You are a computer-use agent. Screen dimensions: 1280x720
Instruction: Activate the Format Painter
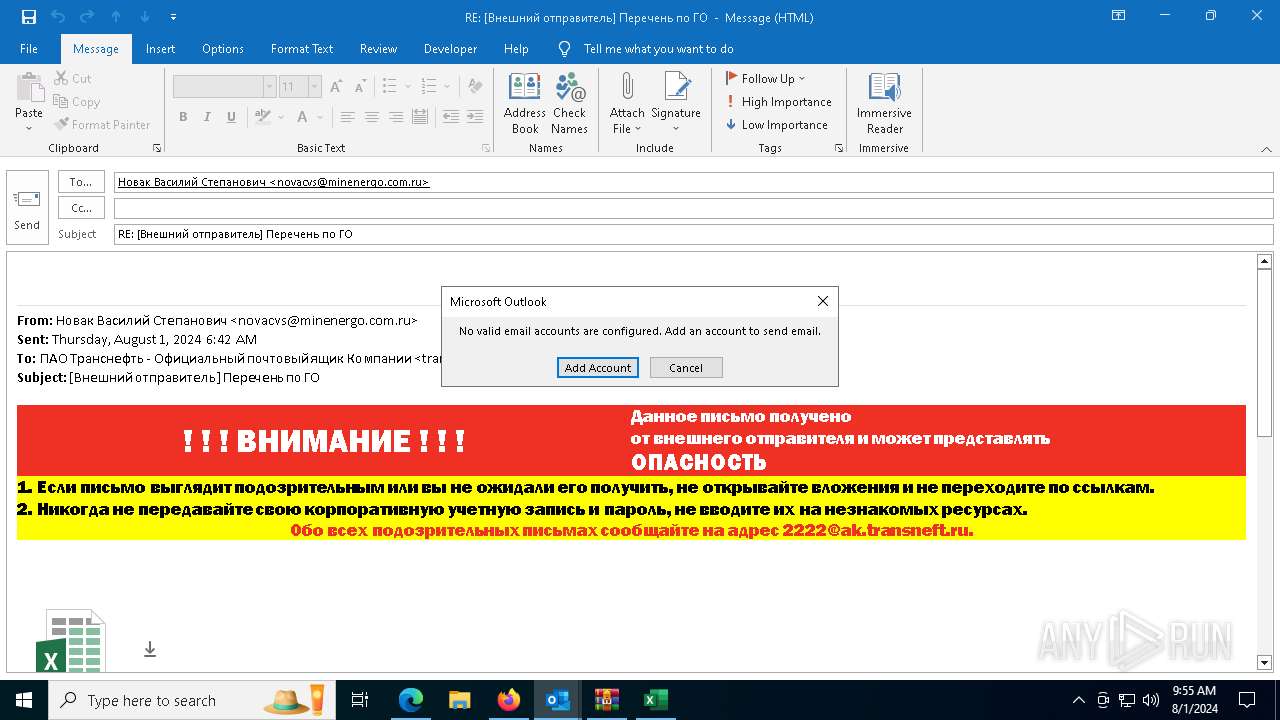(x=102, y=124)
